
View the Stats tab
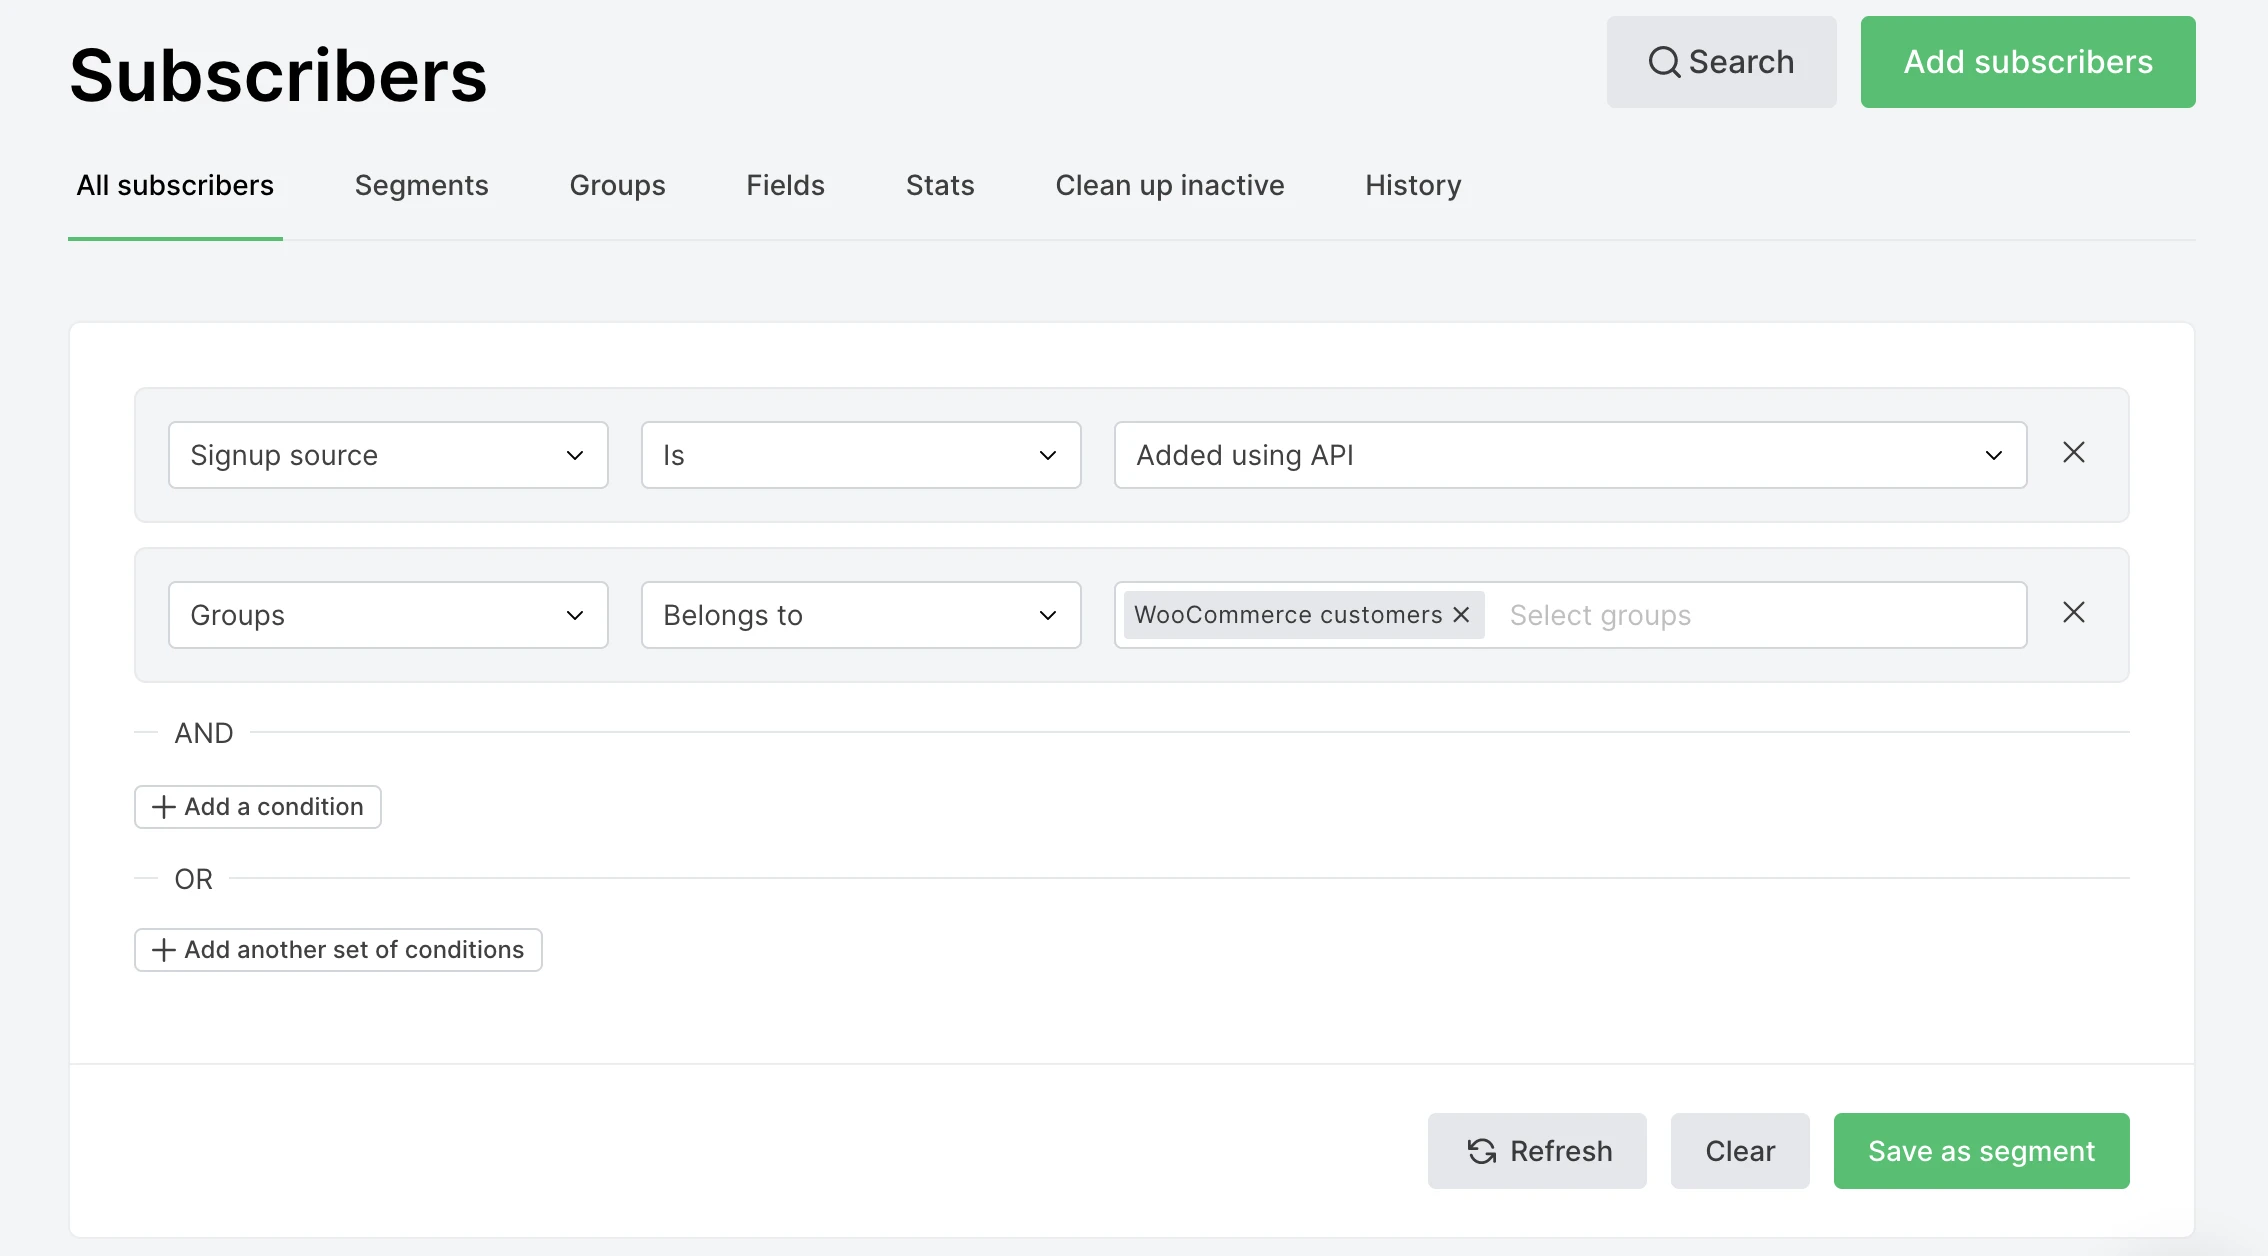tap(939, 186)
